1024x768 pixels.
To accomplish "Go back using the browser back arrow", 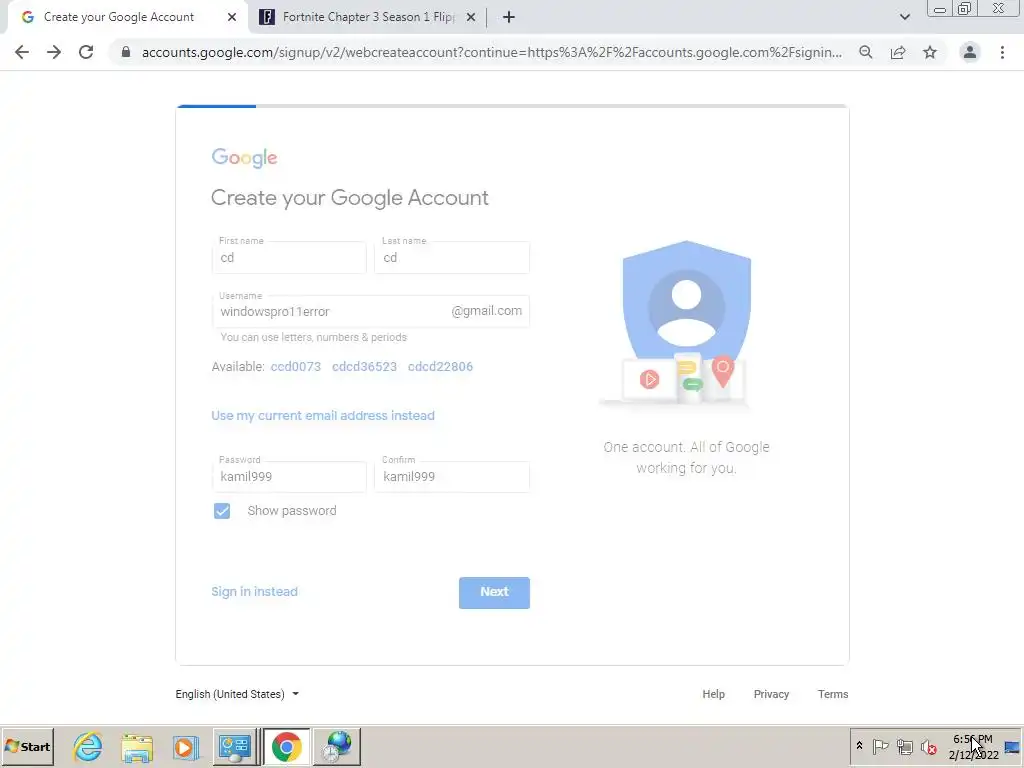I will coord(22,52).
